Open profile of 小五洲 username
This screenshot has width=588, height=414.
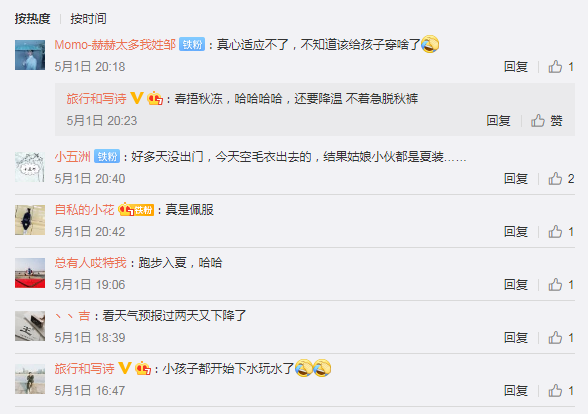pos(72,156)
